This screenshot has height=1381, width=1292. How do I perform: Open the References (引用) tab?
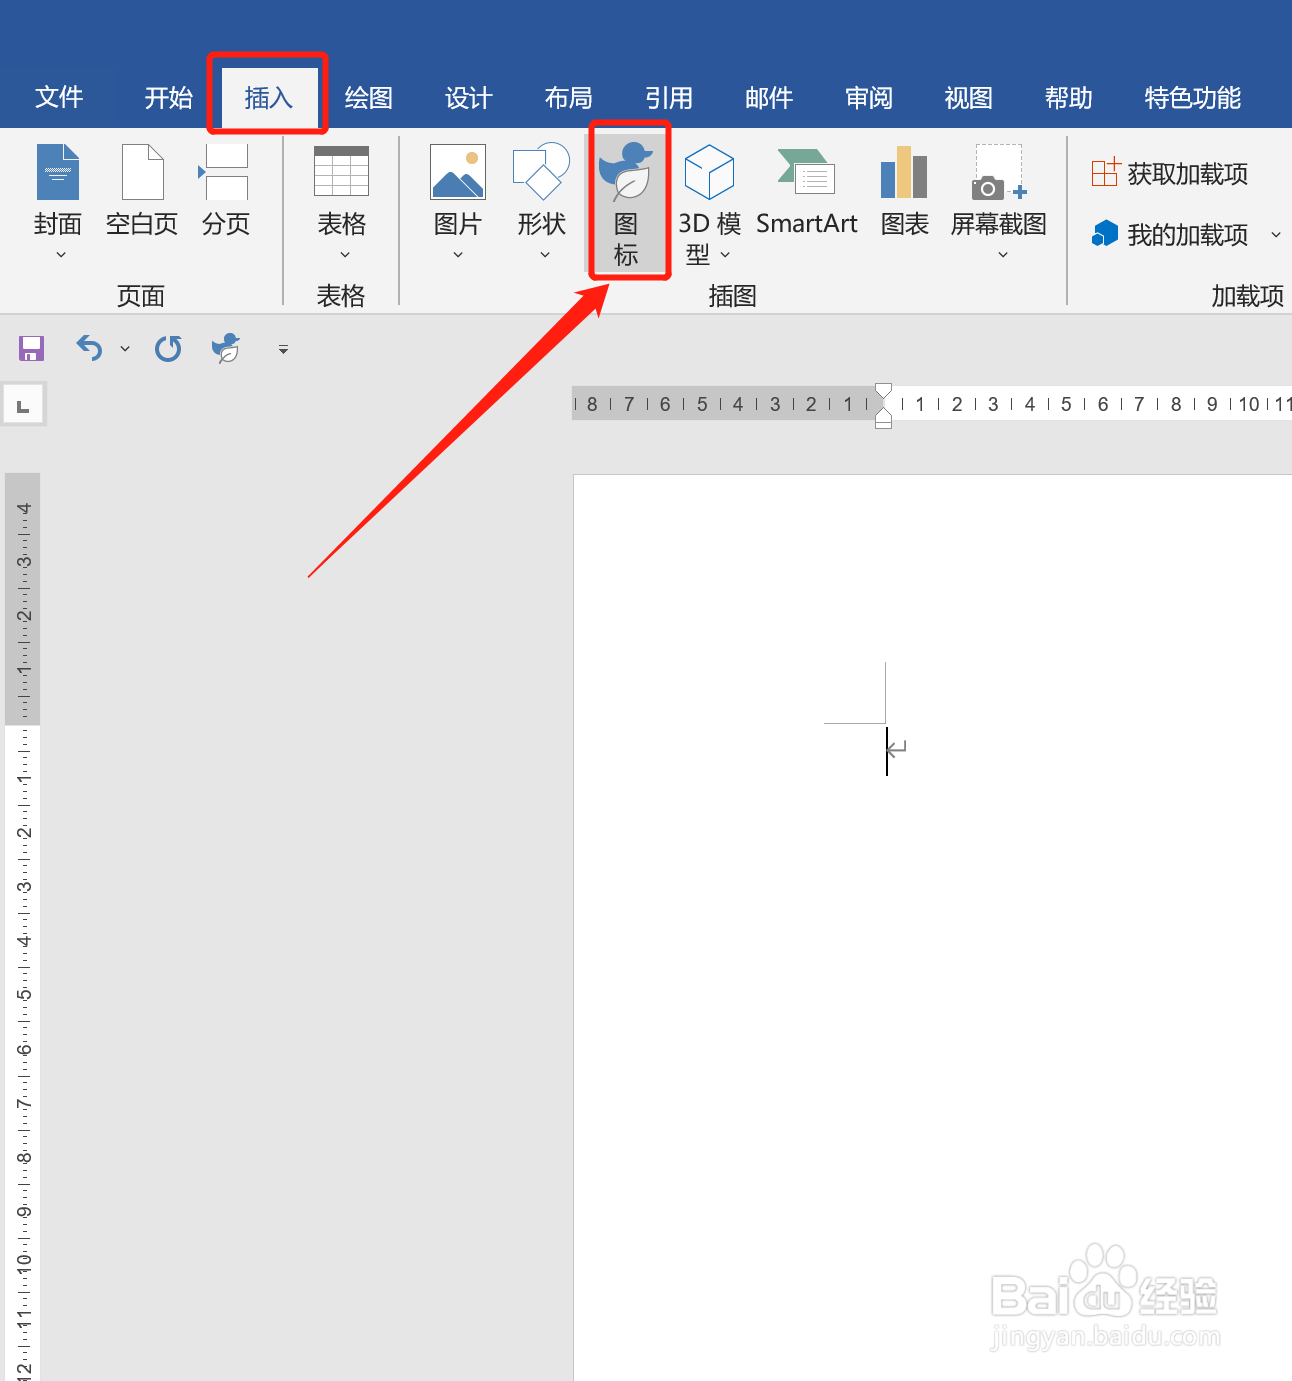pos(668,98)
